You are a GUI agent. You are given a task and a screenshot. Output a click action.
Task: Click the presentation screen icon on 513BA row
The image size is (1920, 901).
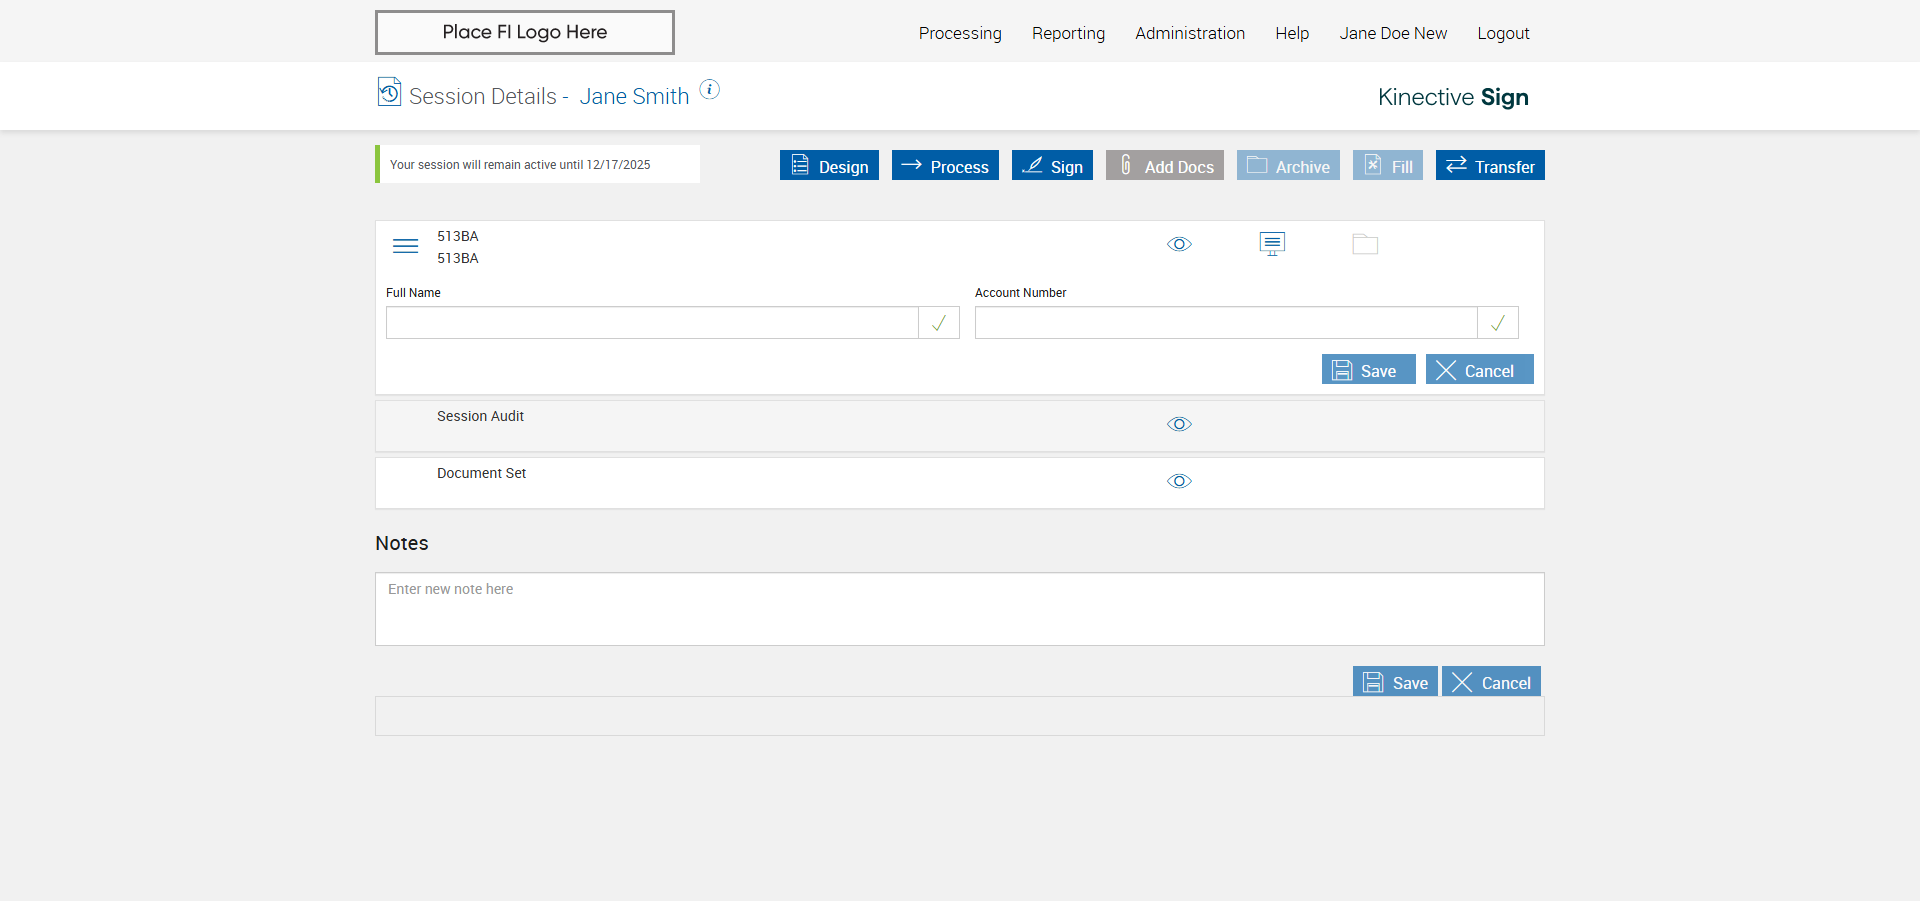[1272, 244]
